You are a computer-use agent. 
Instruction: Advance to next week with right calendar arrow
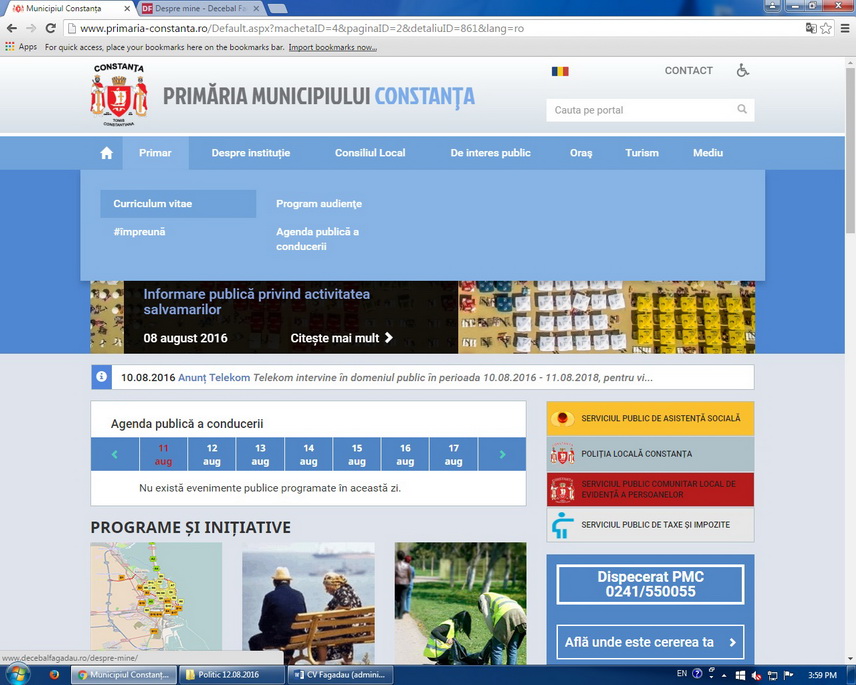click(x=502, y=454)
